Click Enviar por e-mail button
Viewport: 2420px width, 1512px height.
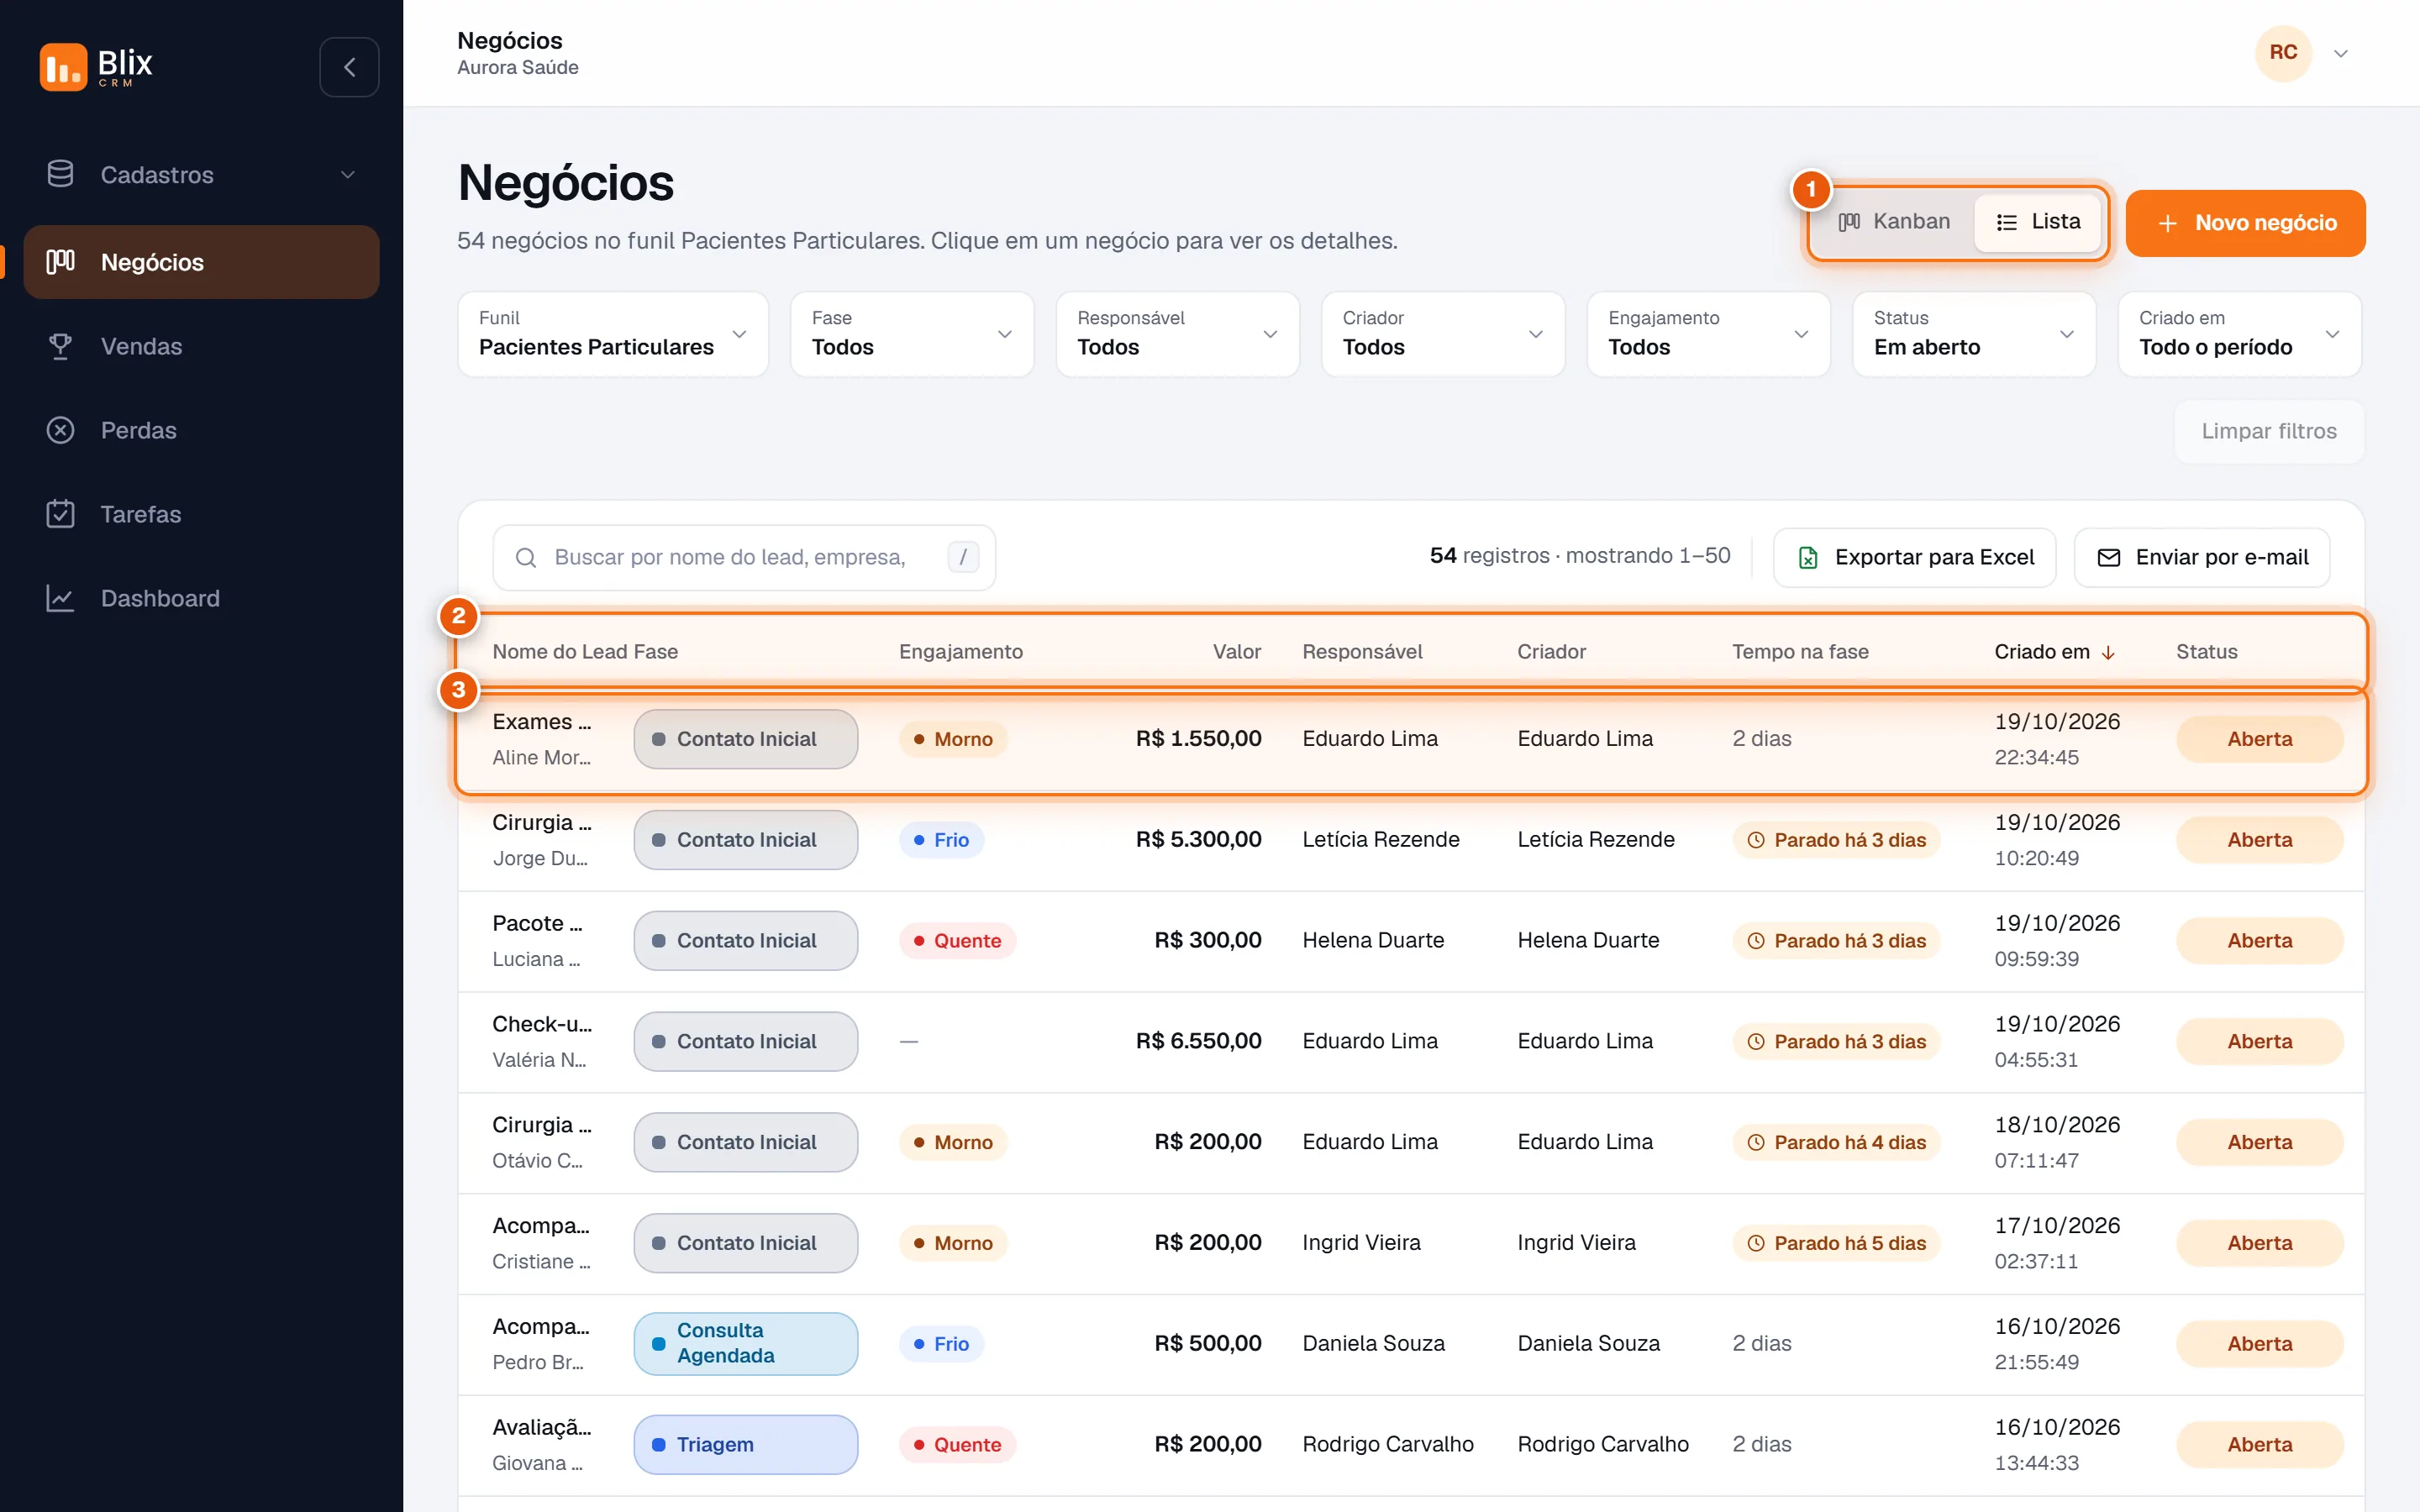[2201, 557]
